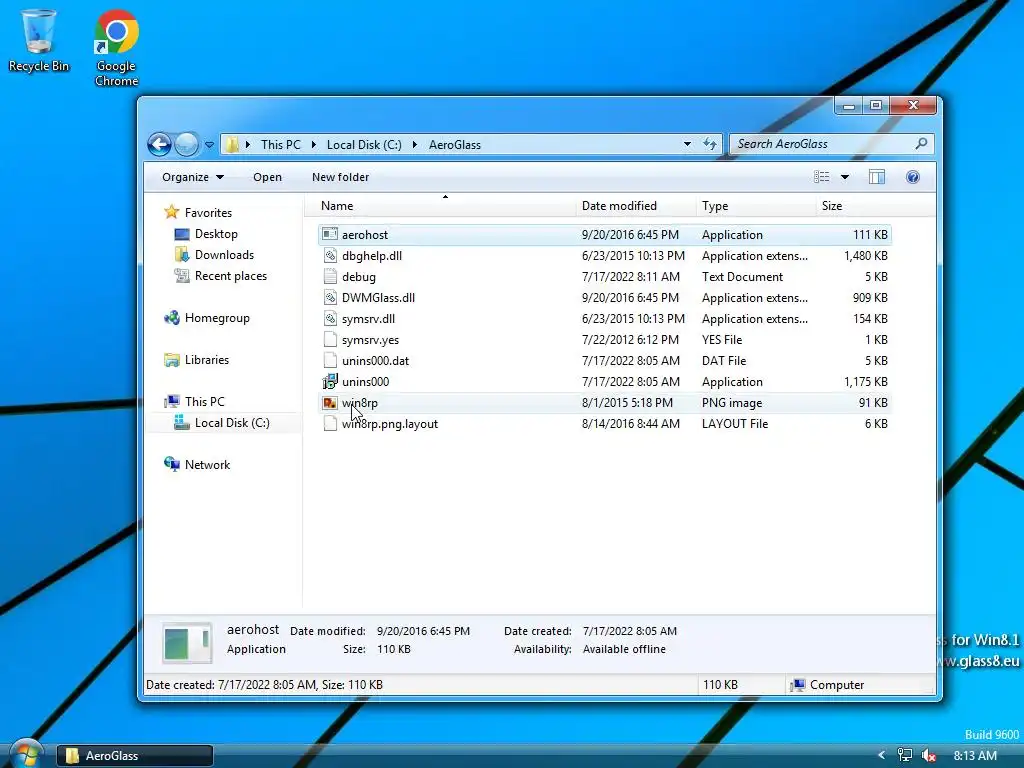This screenshot has width=1024, height=768.
Task: Open the Organize menu
Action: coord(193,177)
